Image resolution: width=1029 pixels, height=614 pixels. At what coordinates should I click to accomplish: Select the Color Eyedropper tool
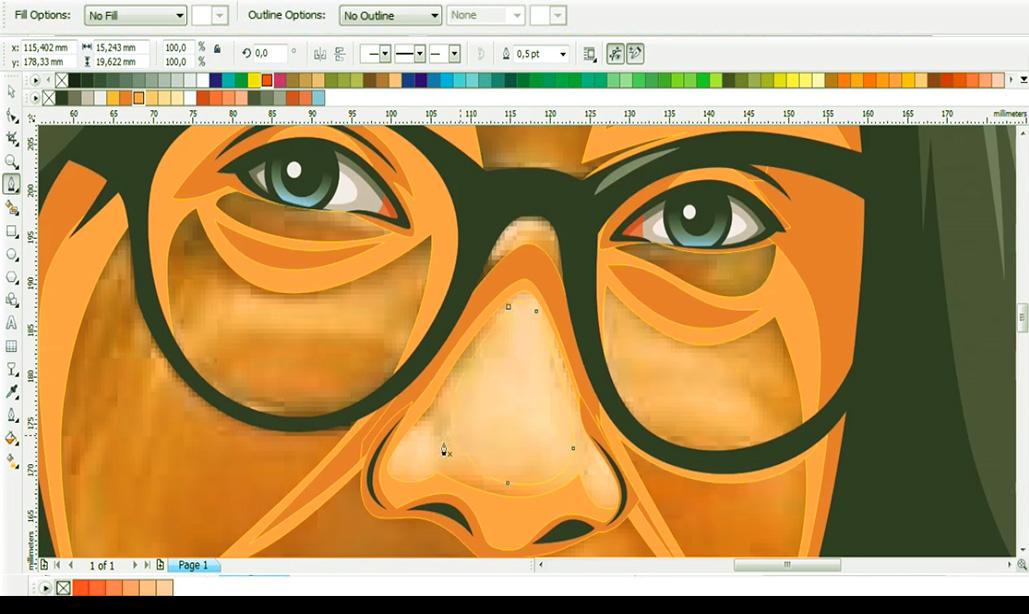pyautogui.click(x=12, y=392)
